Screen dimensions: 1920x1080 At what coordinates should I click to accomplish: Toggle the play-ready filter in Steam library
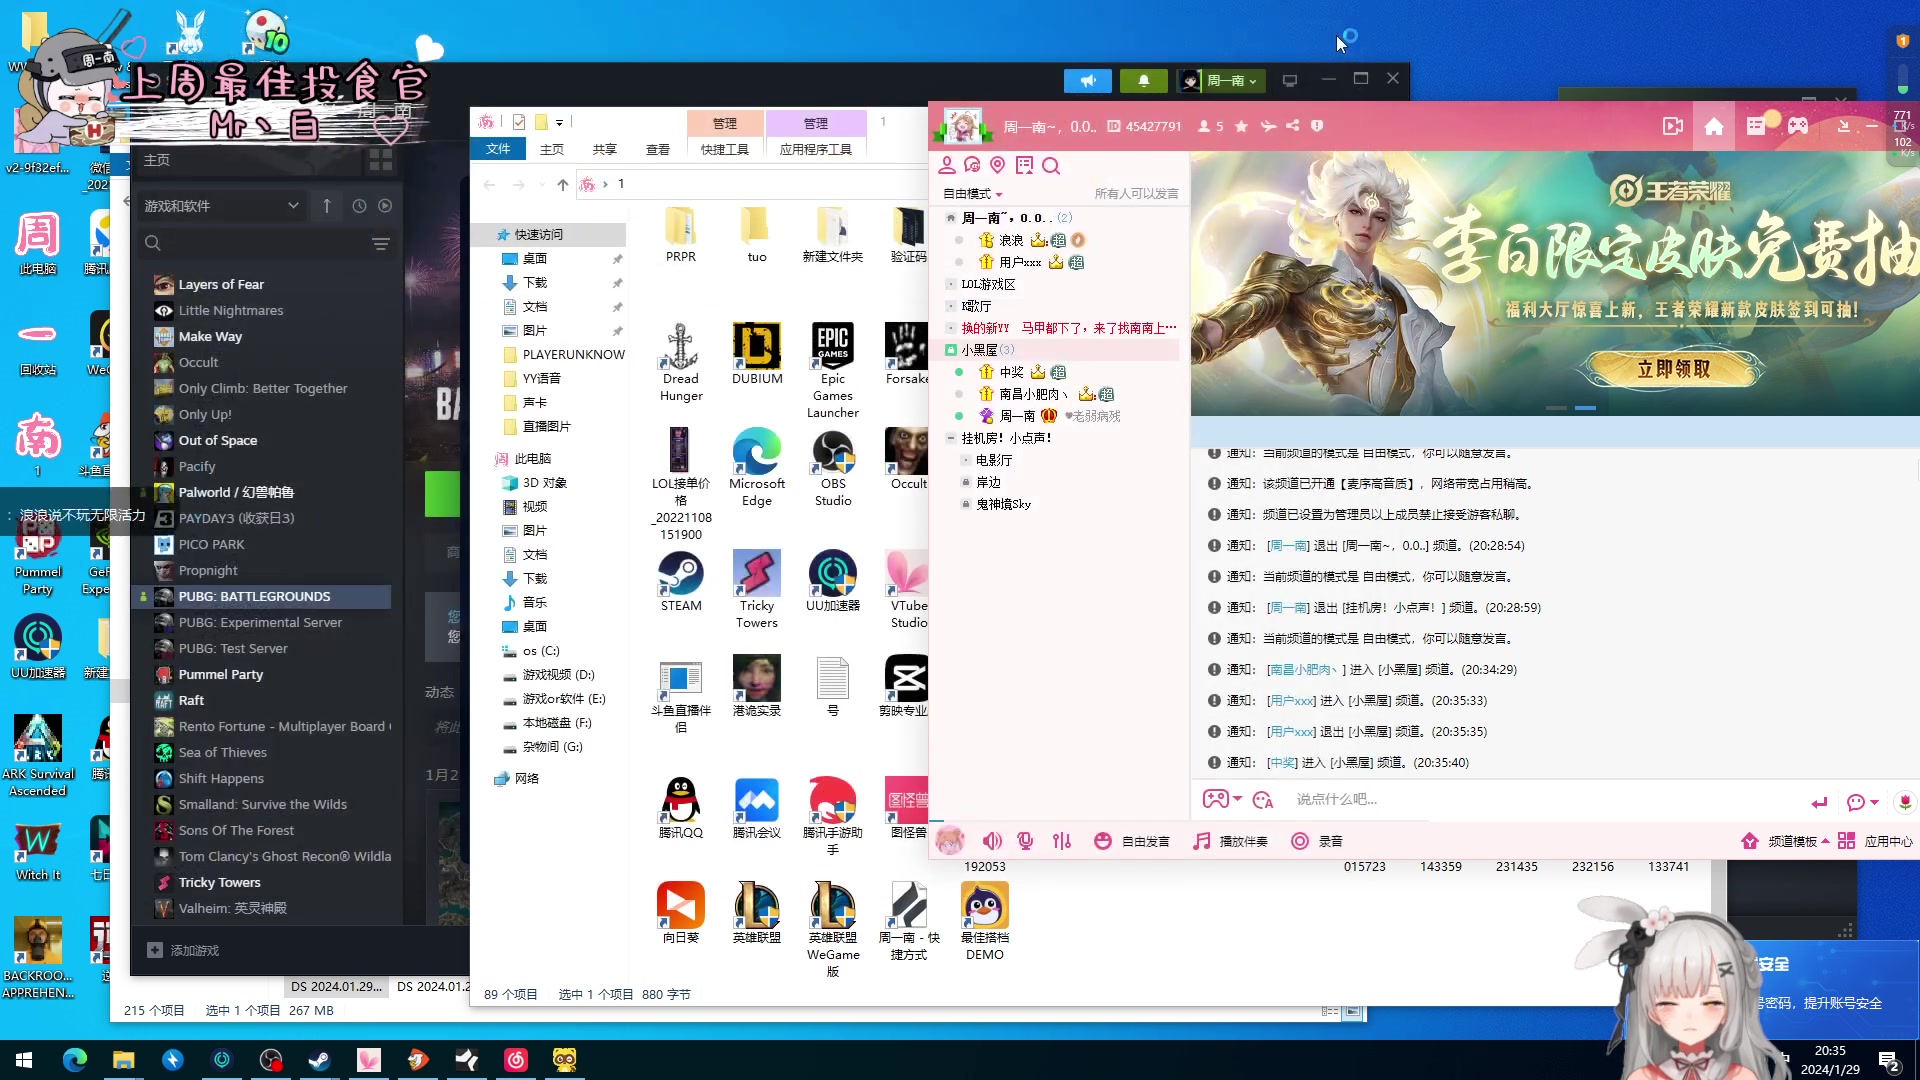385,206
